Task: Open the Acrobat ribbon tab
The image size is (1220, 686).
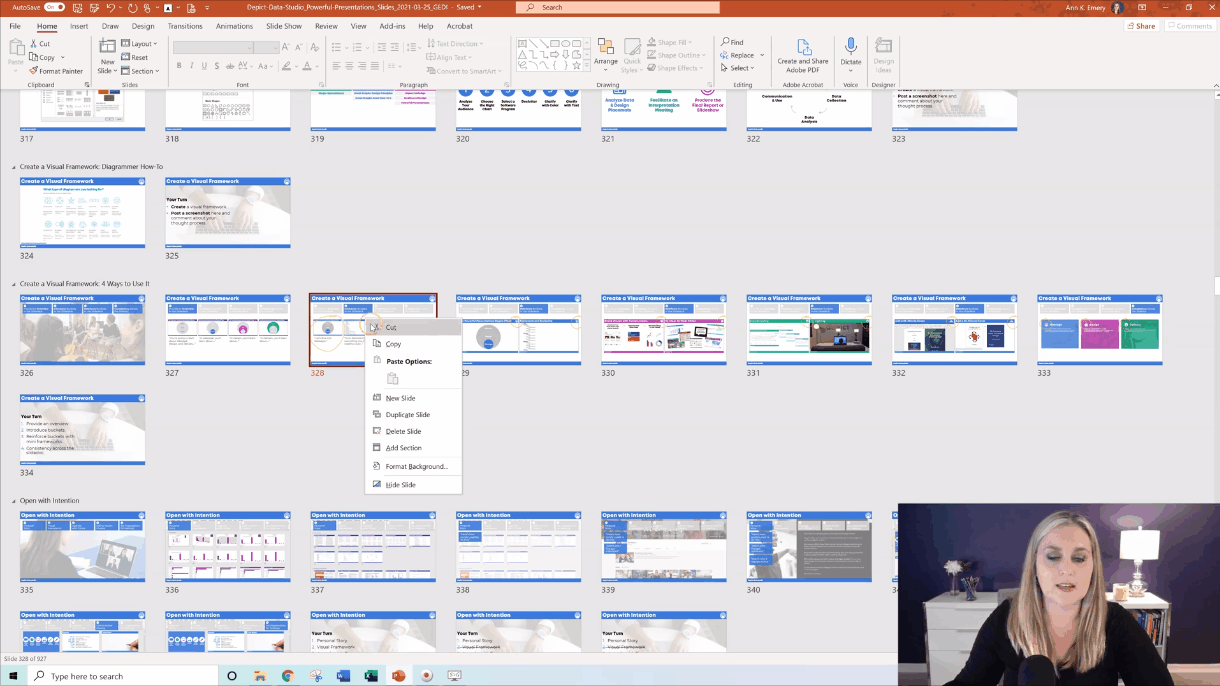Action: pos(460,26)
